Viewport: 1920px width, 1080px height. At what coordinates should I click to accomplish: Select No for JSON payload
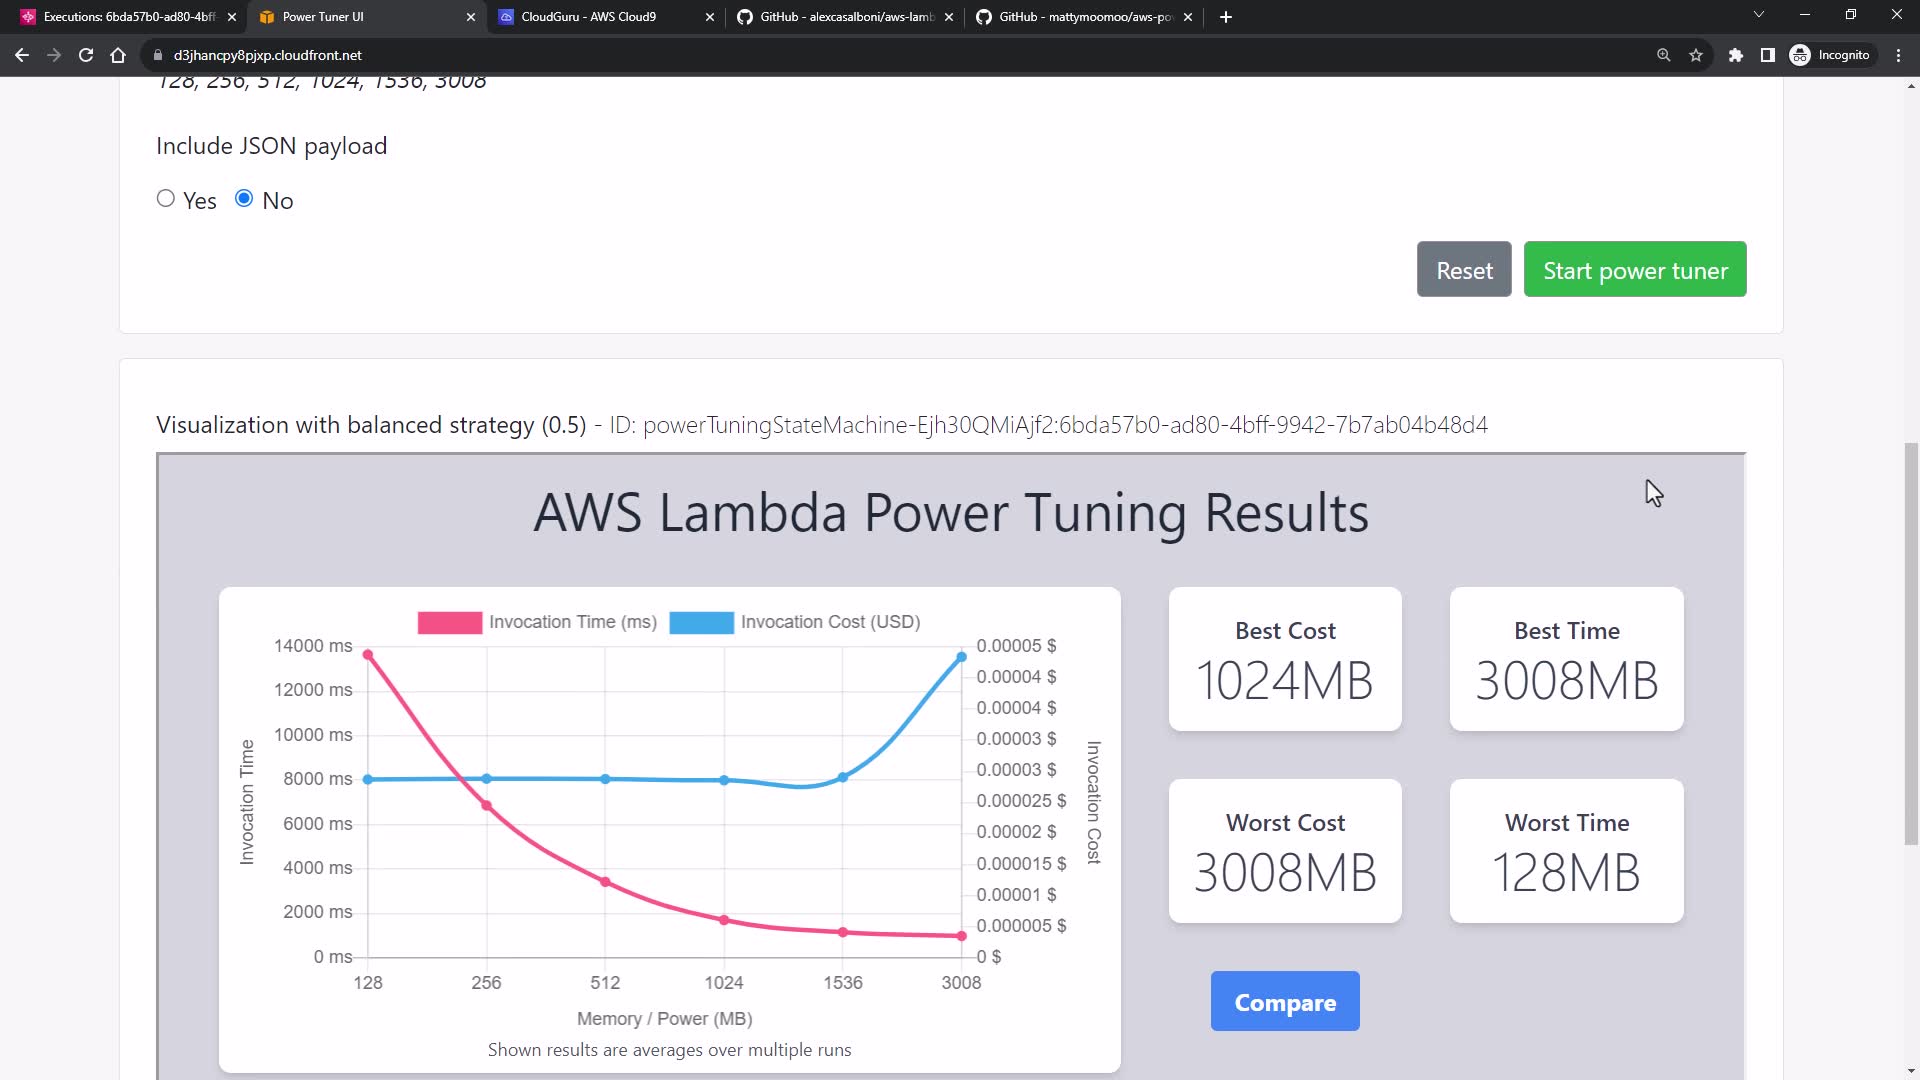pos(244,199)
